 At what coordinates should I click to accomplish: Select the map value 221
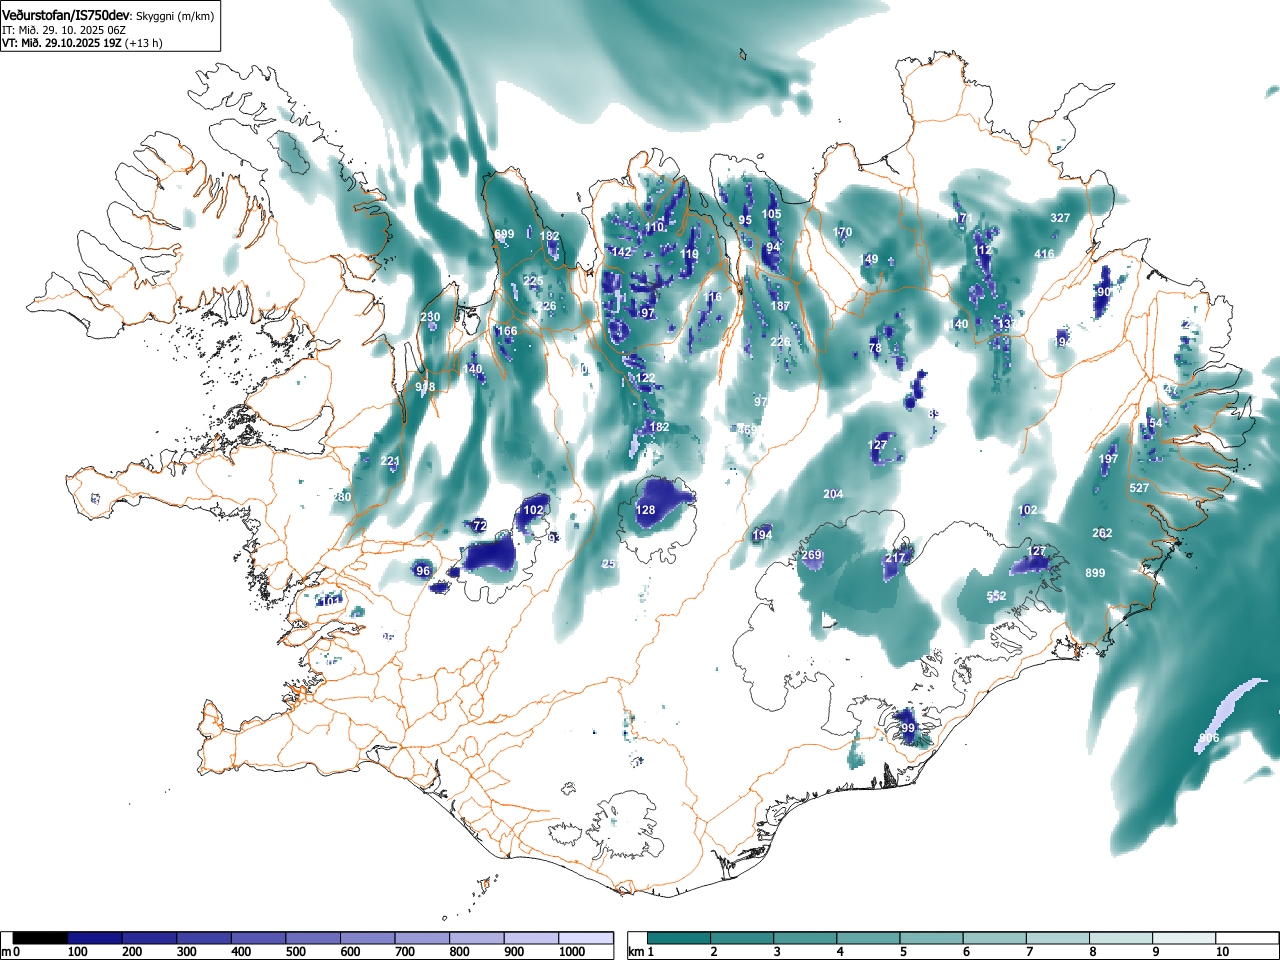tap(390, 462)
